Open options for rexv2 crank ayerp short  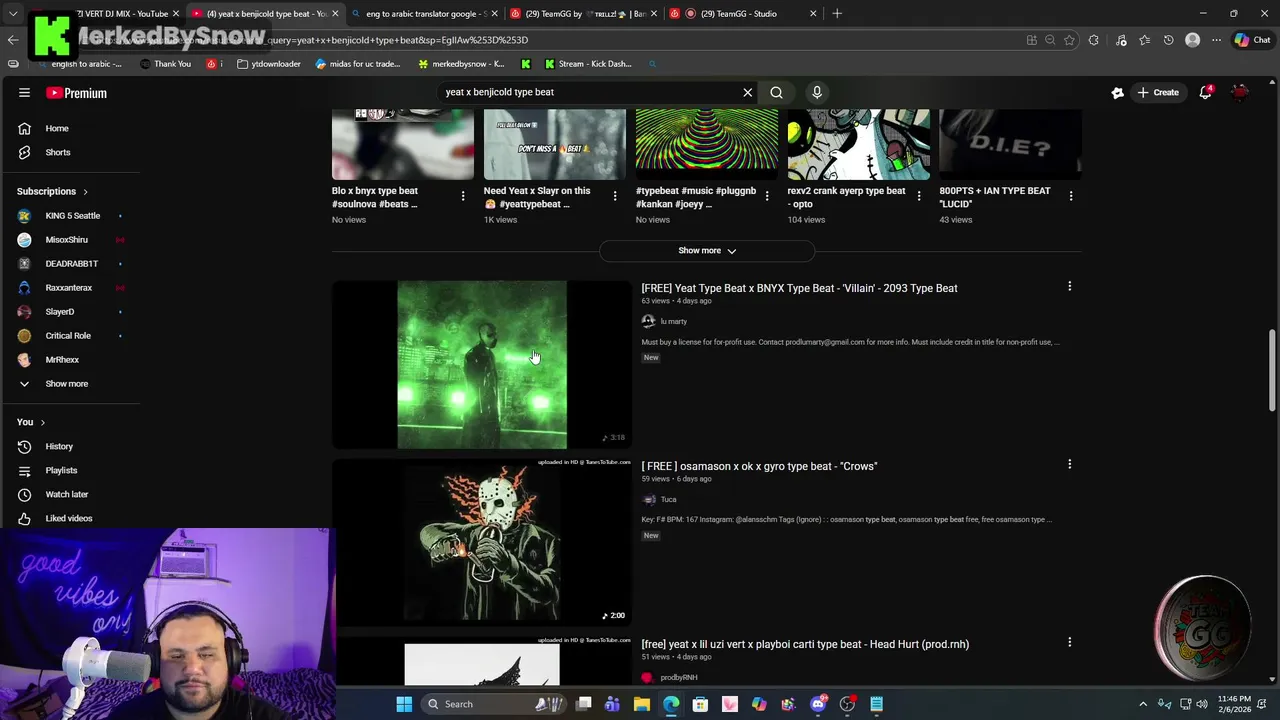pos(919,196)
